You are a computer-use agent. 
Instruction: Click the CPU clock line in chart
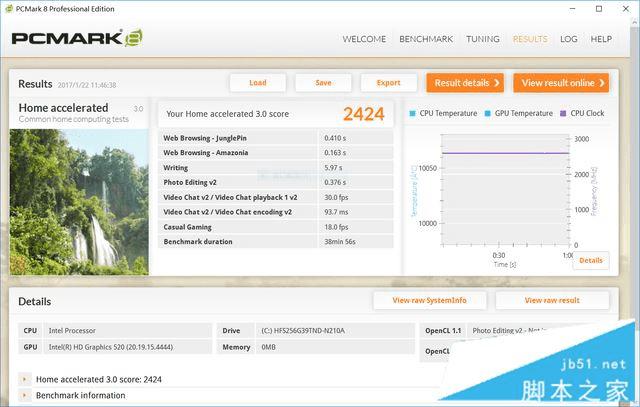(506, 153)
